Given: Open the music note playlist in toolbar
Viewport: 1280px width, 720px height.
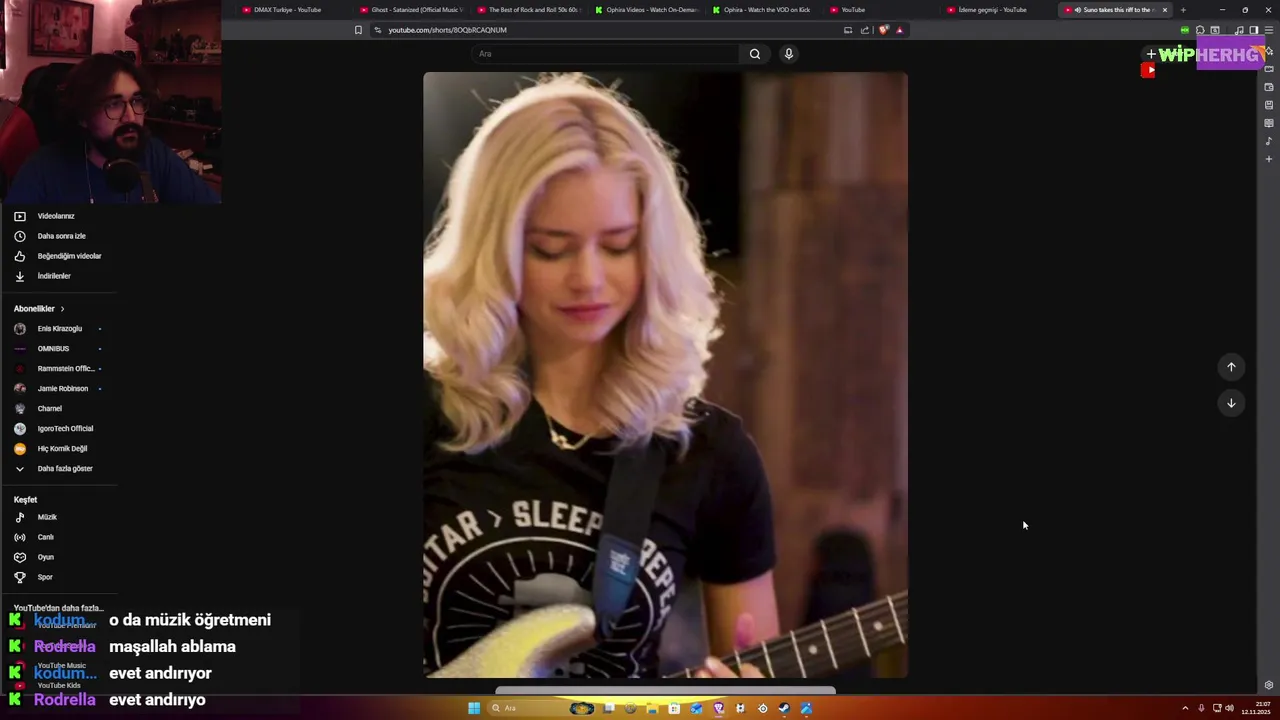Looking at the screenshot, I should (1239, 30).
